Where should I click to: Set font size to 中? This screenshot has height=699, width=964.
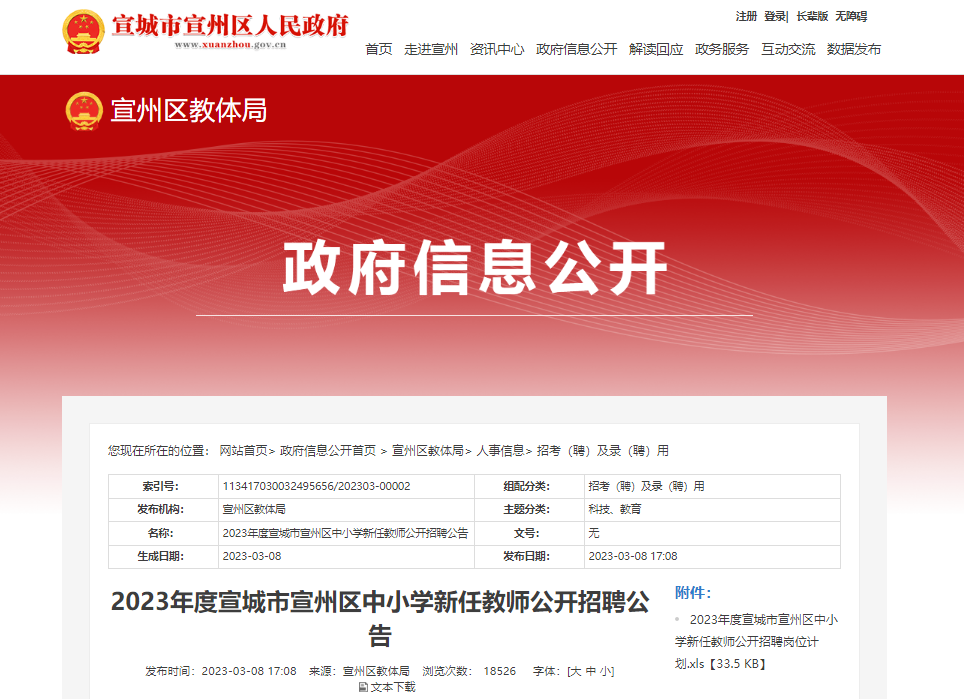tap(590, 671)
